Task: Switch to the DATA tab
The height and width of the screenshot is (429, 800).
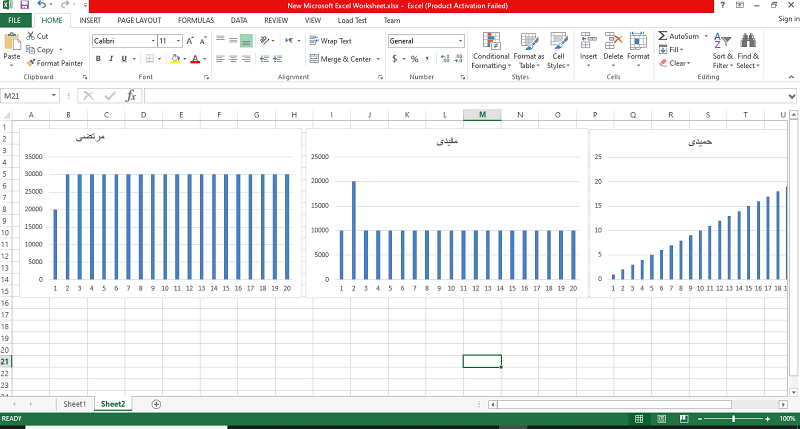Action: [x=239, y=20]
